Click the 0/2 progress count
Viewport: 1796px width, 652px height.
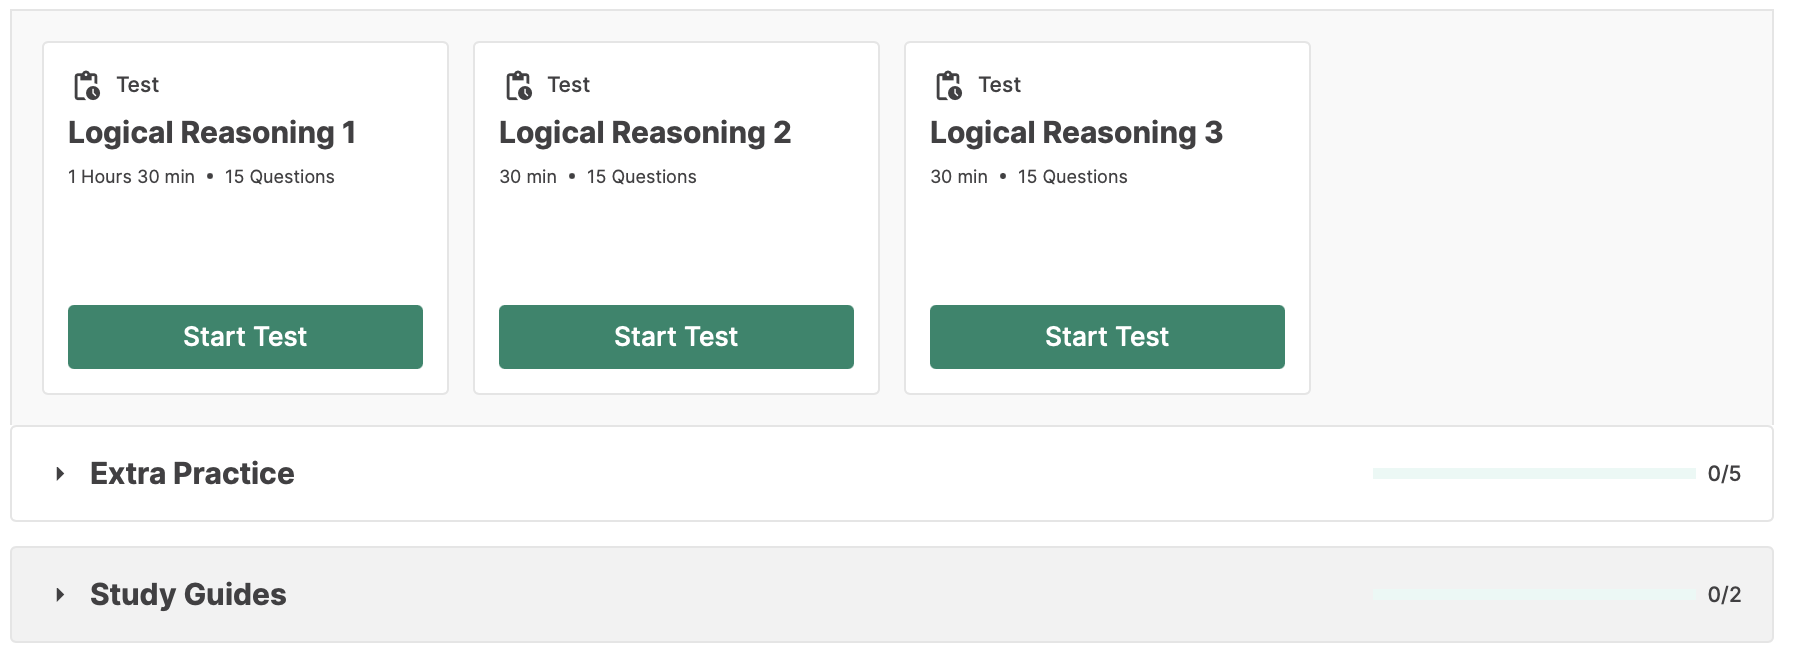click(1724, 595)
